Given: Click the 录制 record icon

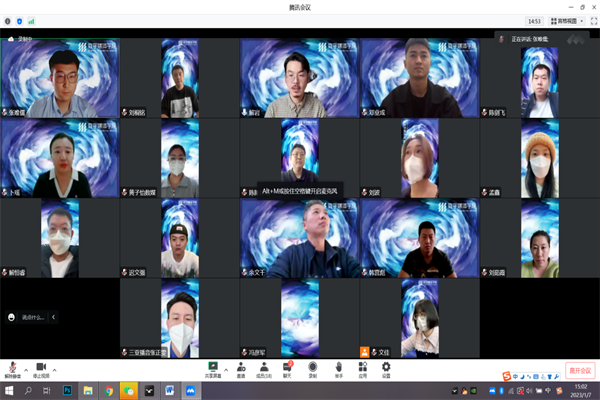Looking at the screenshot, I should (313, 370).
